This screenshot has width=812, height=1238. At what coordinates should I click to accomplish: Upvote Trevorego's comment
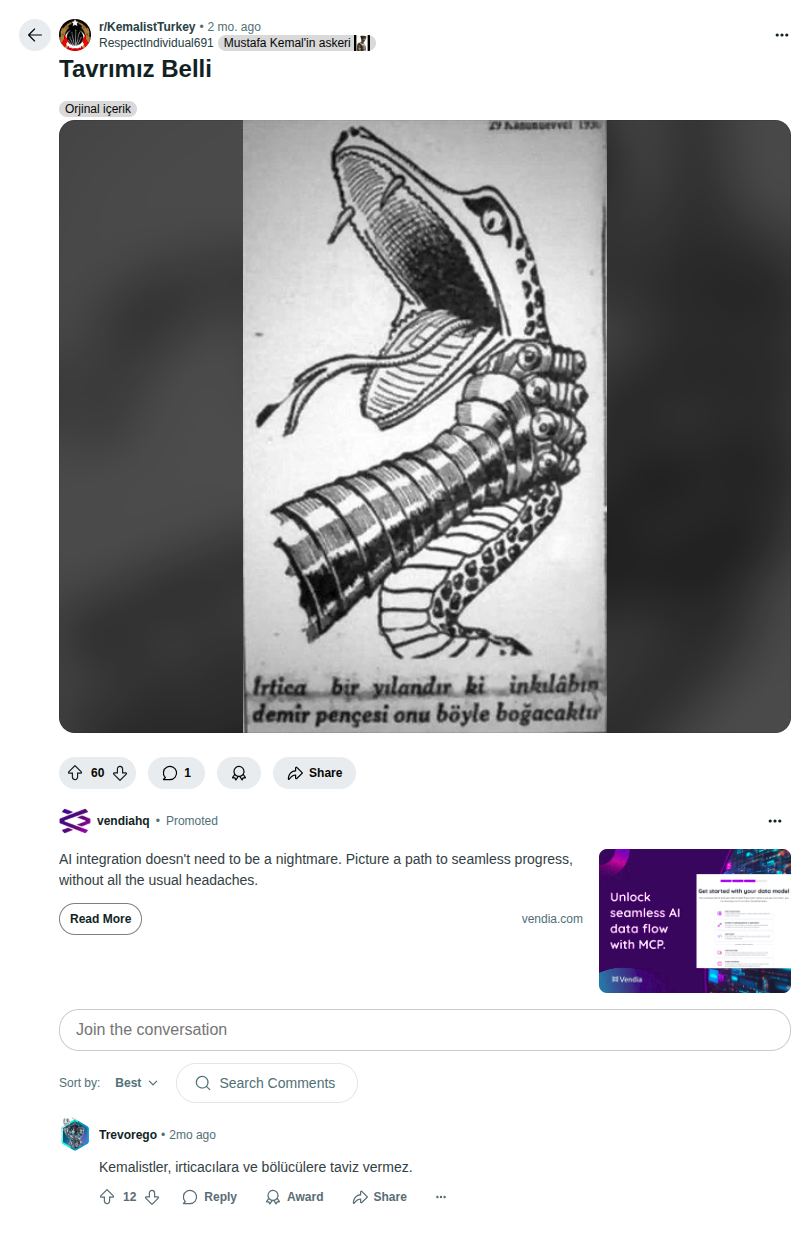(107, 1197)
